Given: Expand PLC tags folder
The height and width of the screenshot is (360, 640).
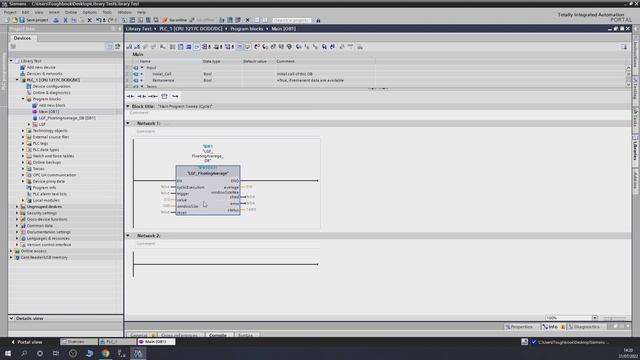Looking at the screenshot, I should click(23, 143).
